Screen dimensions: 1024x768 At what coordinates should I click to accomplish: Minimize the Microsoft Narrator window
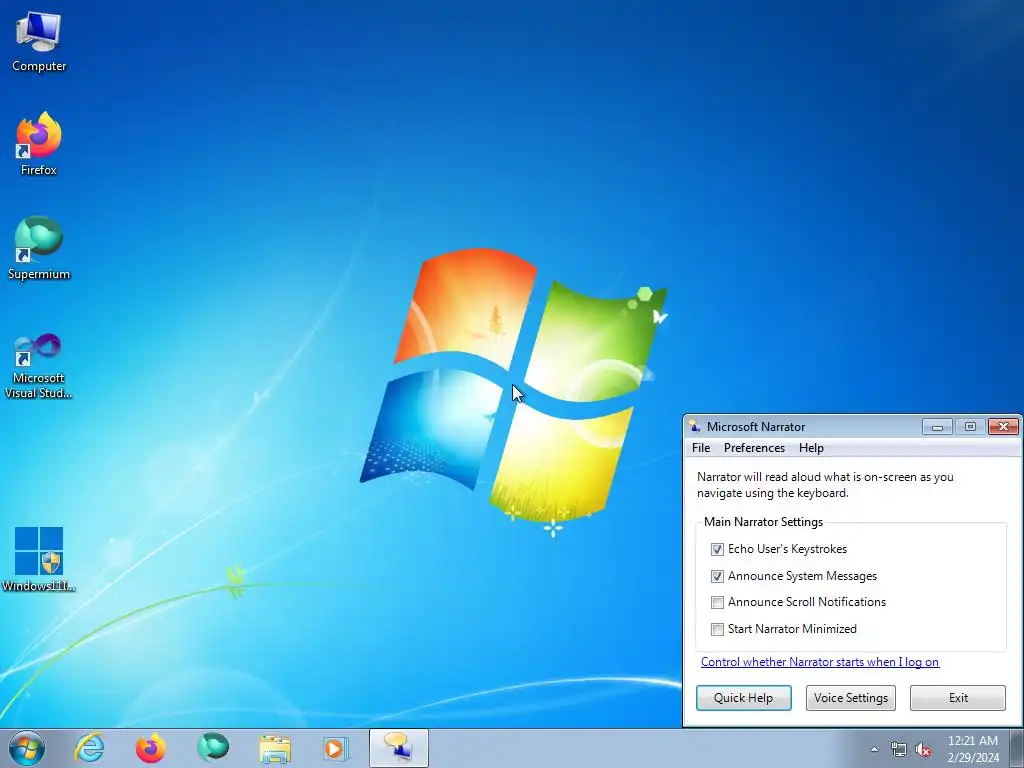pyautogui.click(x=937, y=426)
